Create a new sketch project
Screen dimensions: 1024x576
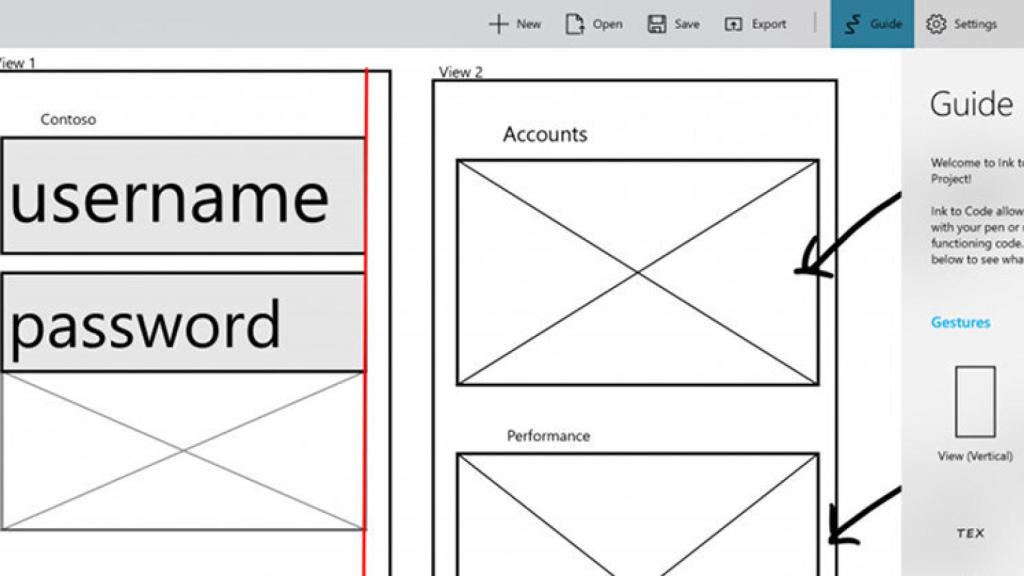pyautogui.click(x=514, y=23)
